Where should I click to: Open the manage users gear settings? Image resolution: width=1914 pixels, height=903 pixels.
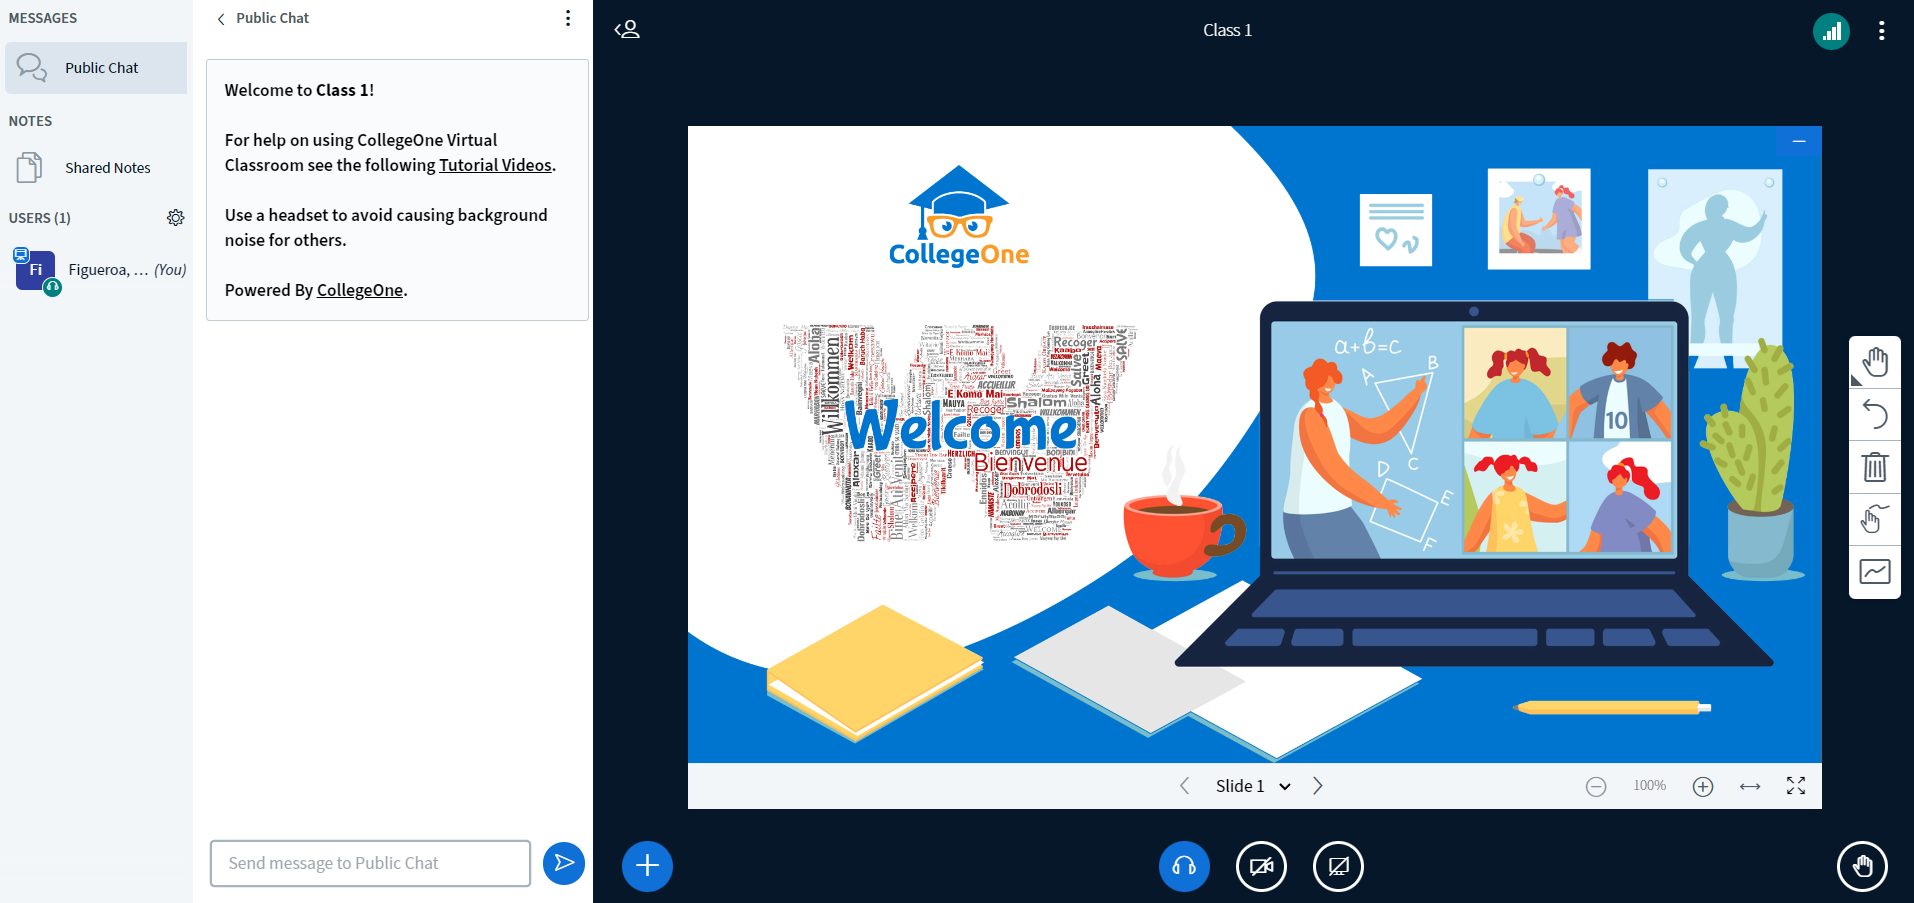pos(176,218)
